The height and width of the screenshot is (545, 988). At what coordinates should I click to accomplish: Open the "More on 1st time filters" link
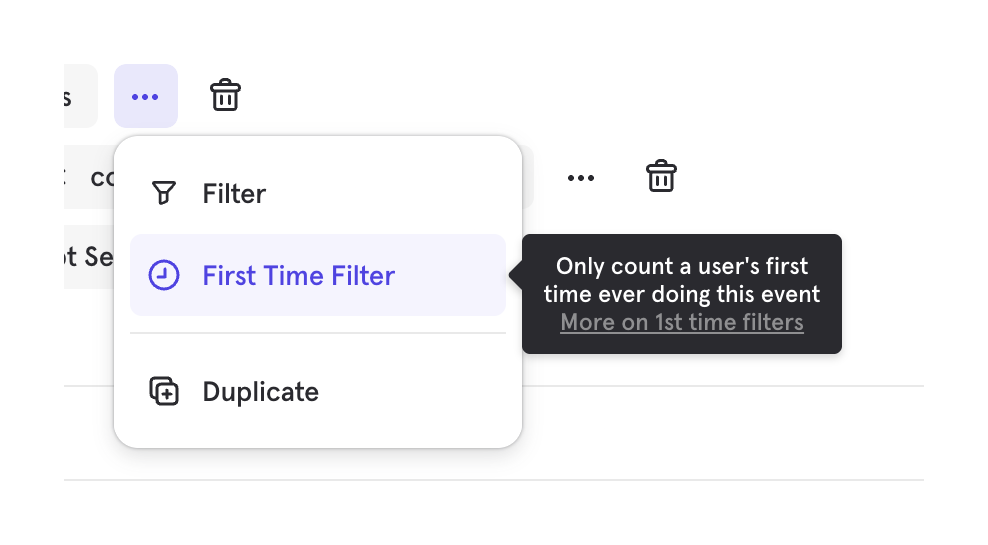click(681, 322)
